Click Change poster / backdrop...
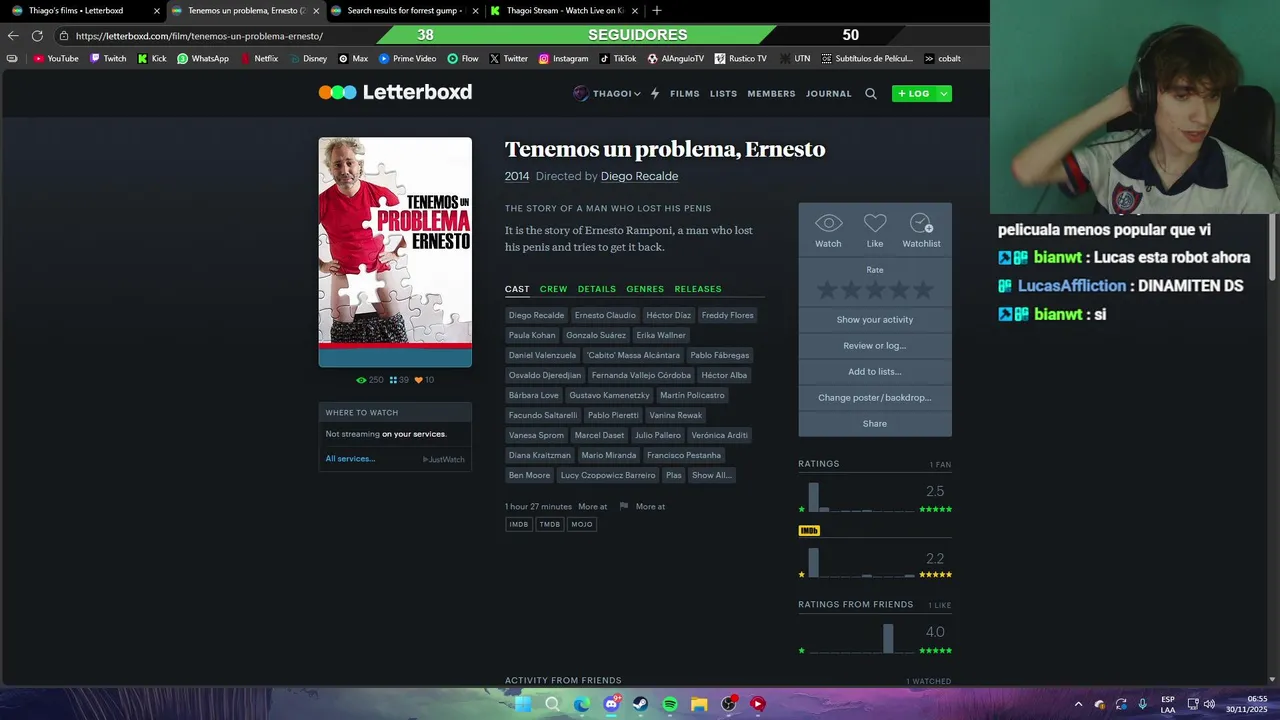This screenshot has height=720, width=1280. click(875, 398)
